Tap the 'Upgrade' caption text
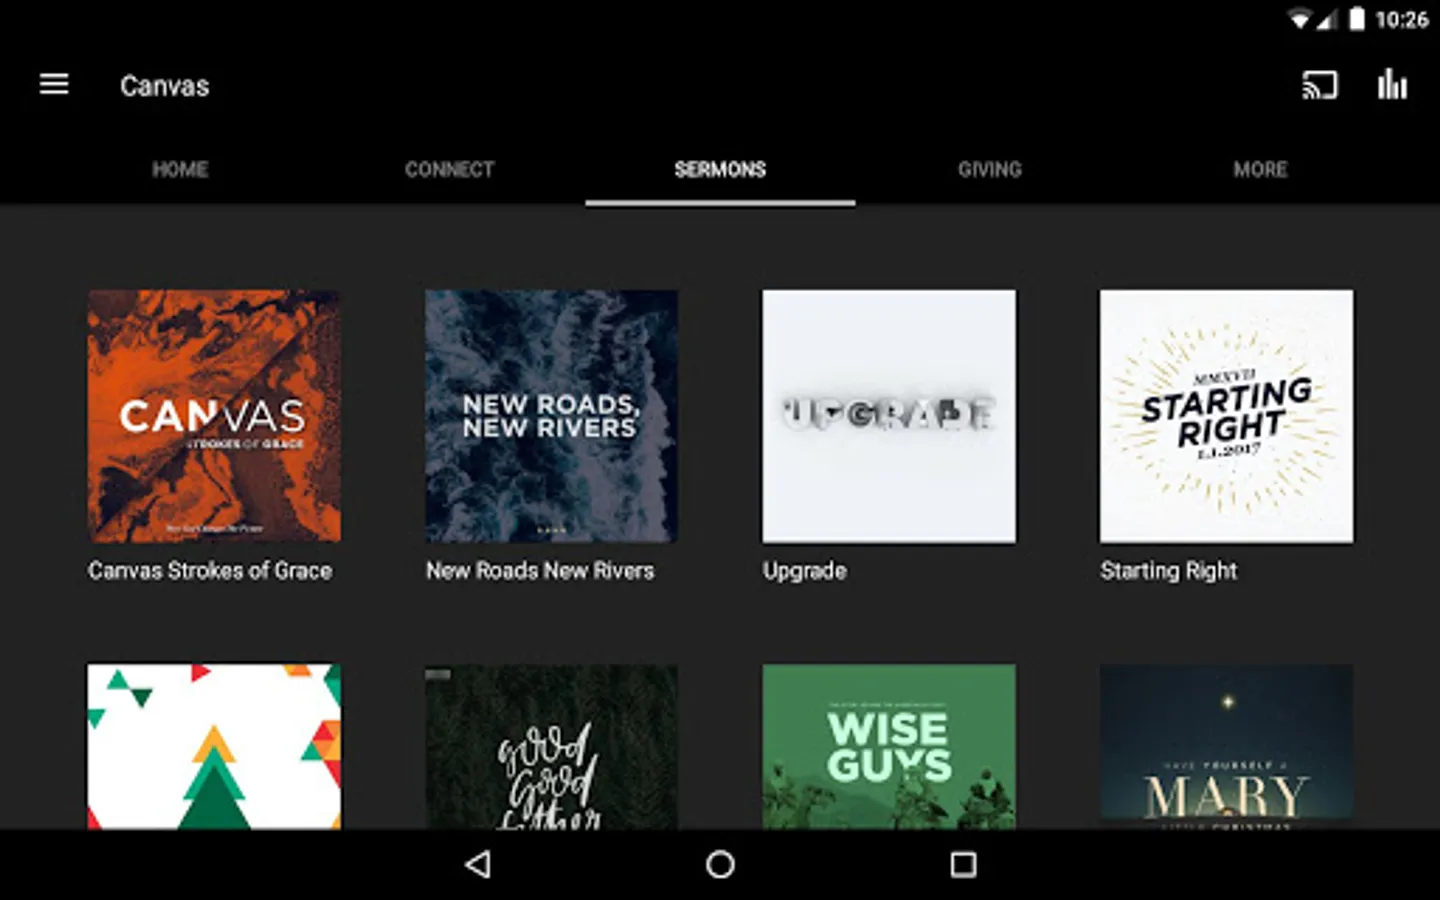Viewport: 1440px width, 900px height. [805, 571]
